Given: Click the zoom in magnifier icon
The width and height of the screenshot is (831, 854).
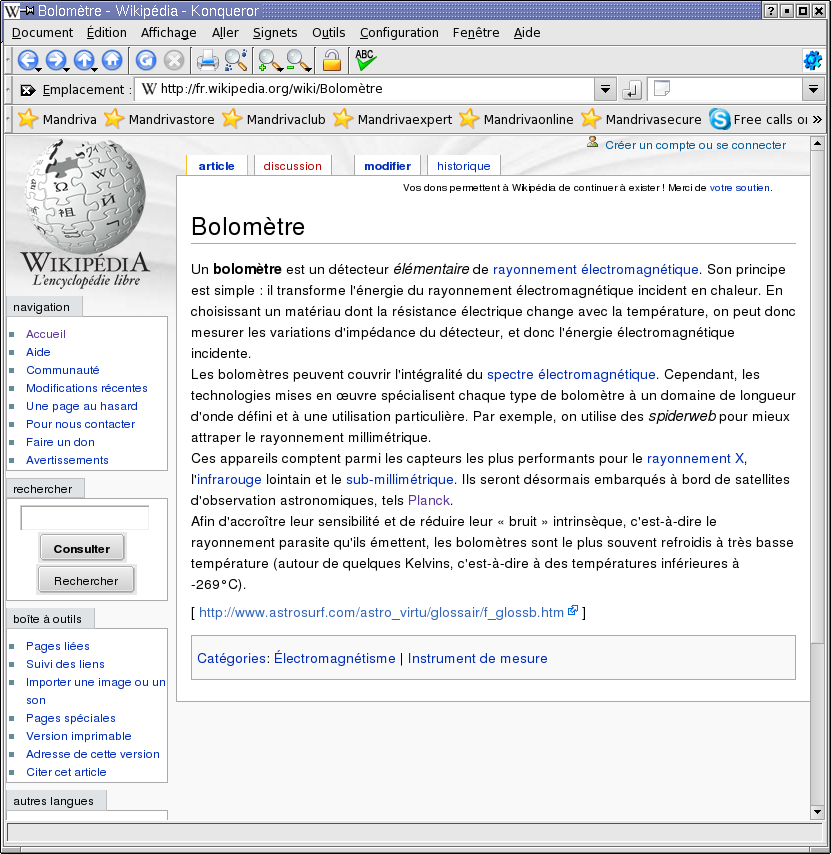Looking at the screenshot, I should pyautogui.click(x=268, y=60).
